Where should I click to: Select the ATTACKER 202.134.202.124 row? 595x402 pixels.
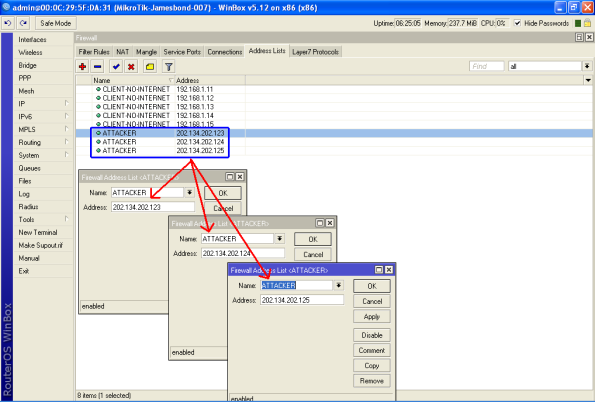coord(334,142)
